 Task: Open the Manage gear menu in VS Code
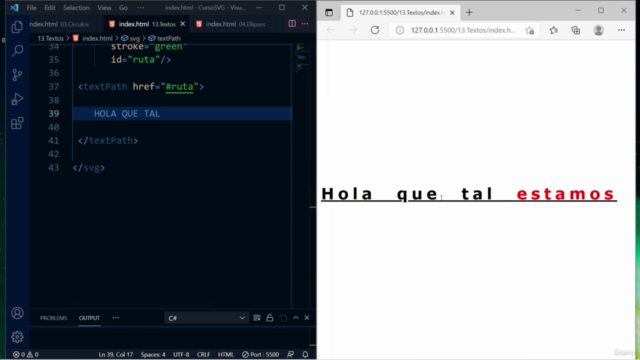click(17, 337)
